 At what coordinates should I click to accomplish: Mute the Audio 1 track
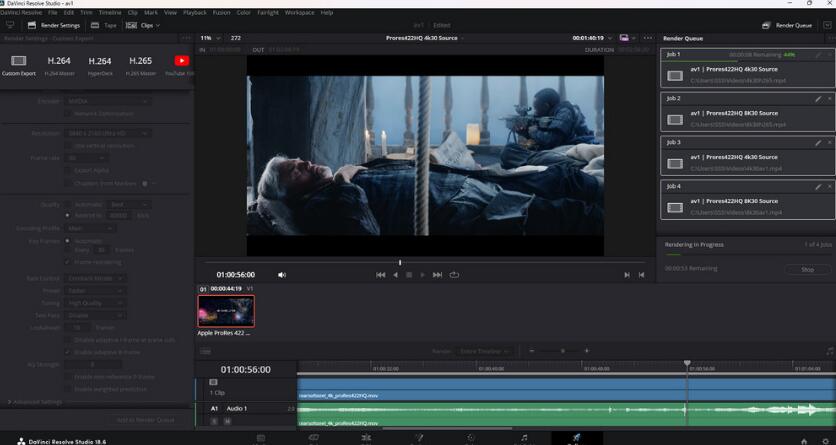click(x=227, y=421)
